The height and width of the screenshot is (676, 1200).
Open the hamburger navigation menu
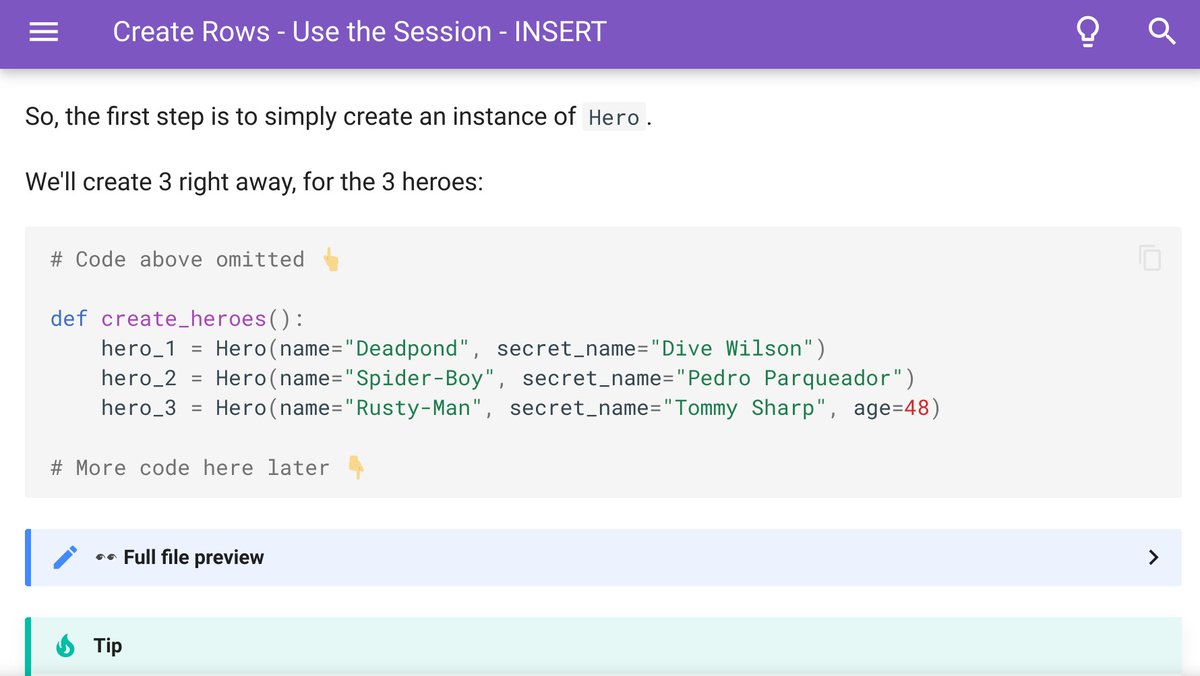(43, 32)
